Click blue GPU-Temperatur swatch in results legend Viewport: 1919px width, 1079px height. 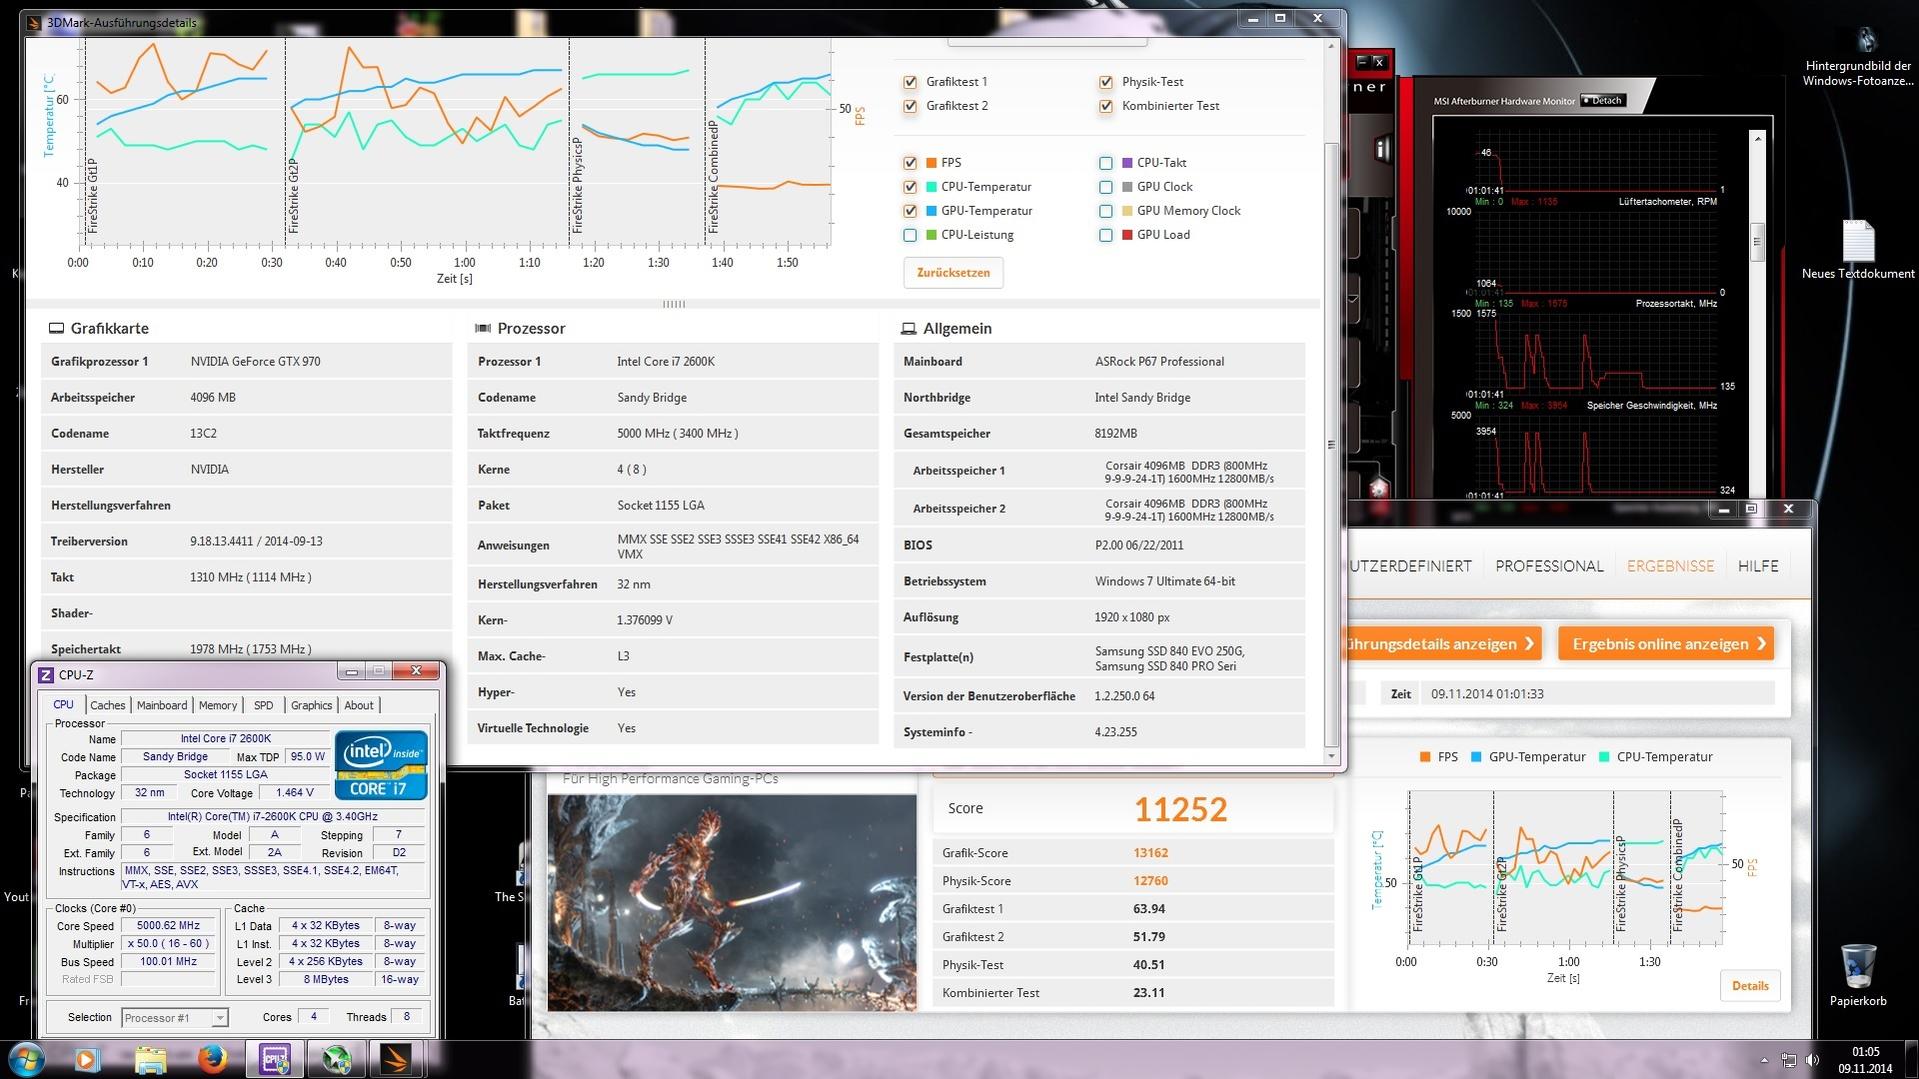1476,757
